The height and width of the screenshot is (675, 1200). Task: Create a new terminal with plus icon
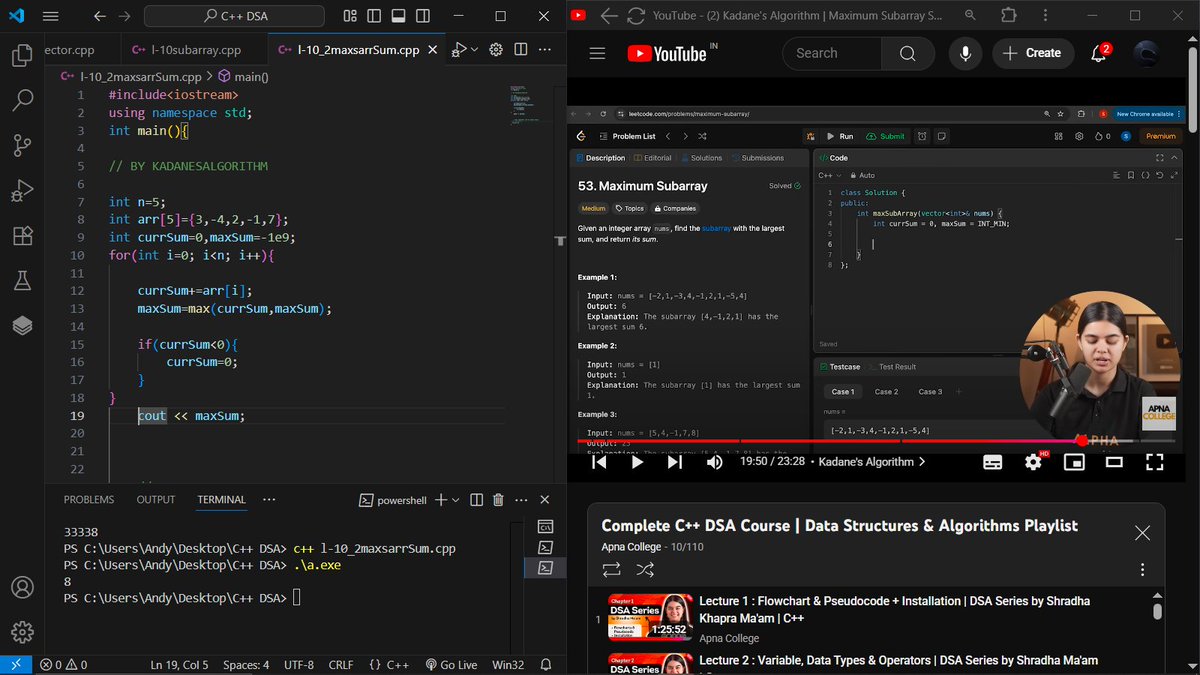(x=440, y=500)
